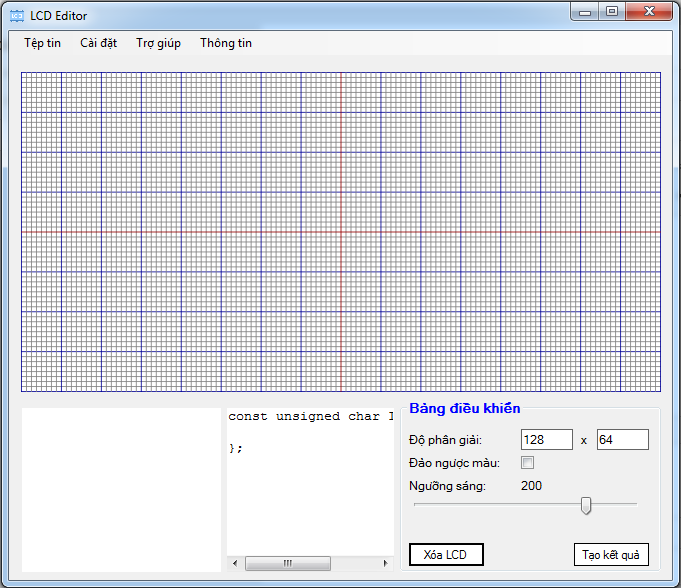681x588 pixels.
Task: Maximize the LCD Editor window
Action: tap(612, 12)
